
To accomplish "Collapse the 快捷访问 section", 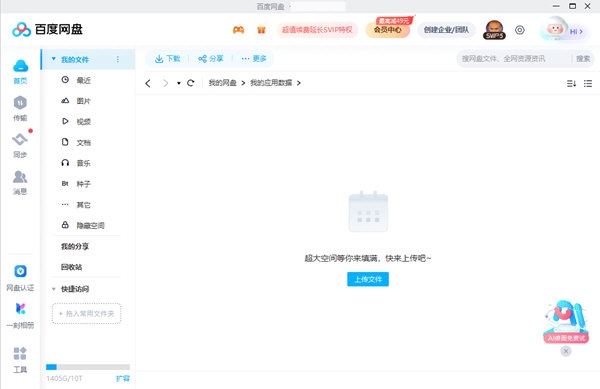I will [x=54, y=289].
